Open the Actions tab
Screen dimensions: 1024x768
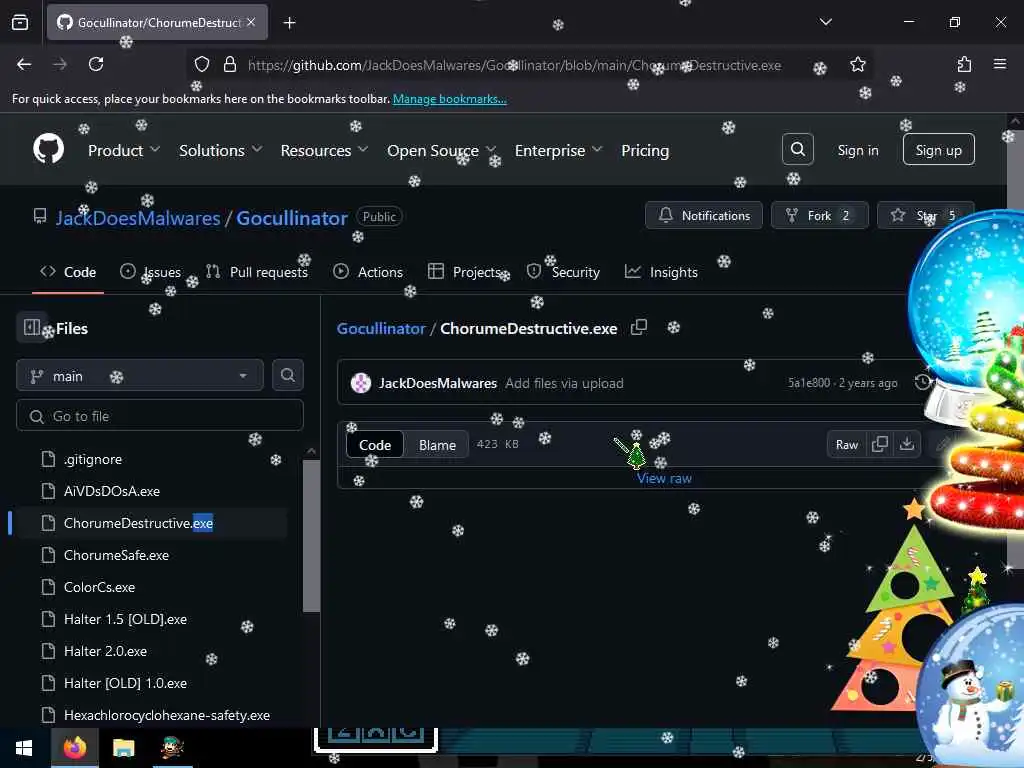point(368,272)
